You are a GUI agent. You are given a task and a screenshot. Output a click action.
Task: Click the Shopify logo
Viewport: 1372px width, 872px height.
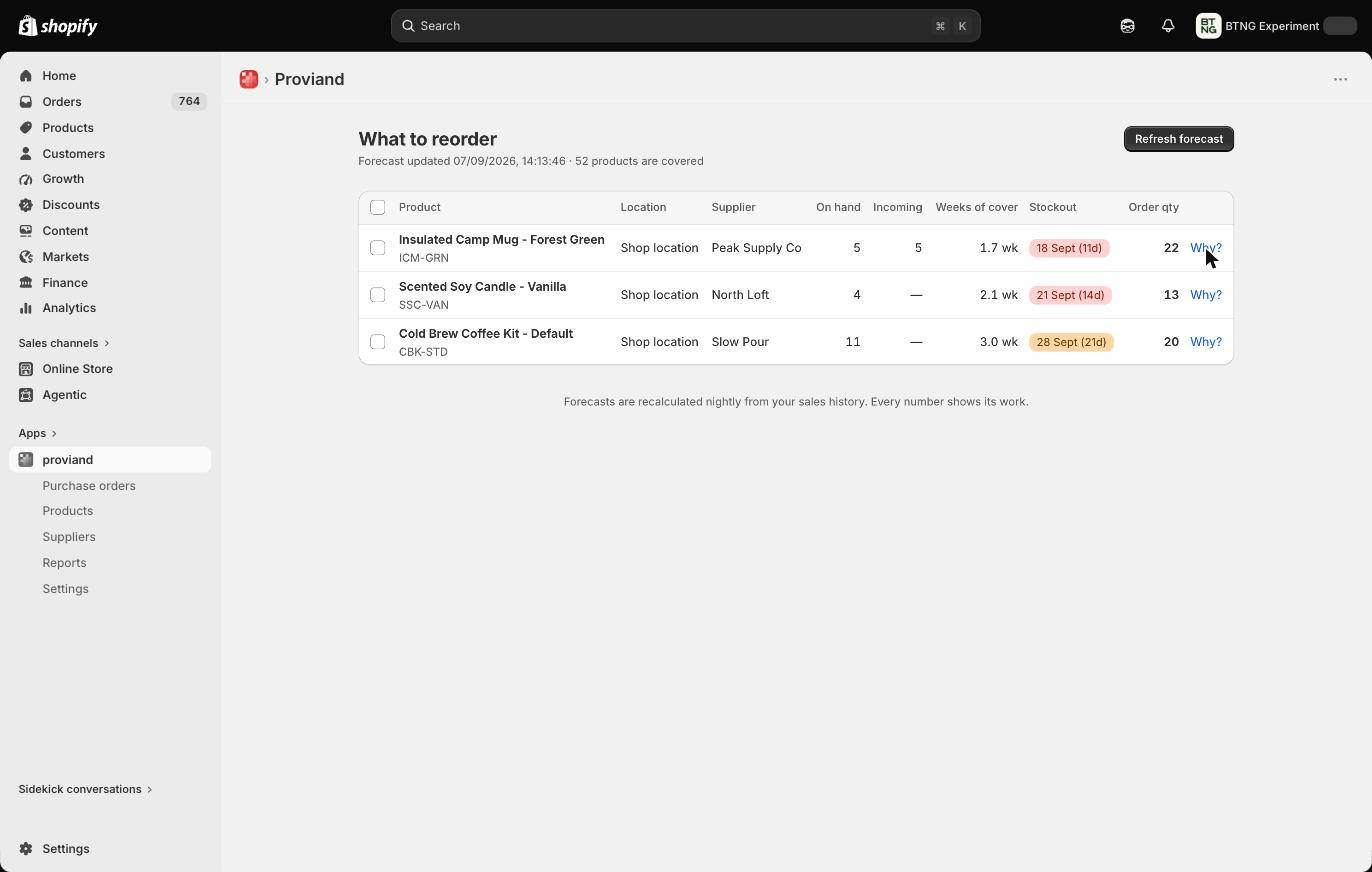tap(58, 26)
